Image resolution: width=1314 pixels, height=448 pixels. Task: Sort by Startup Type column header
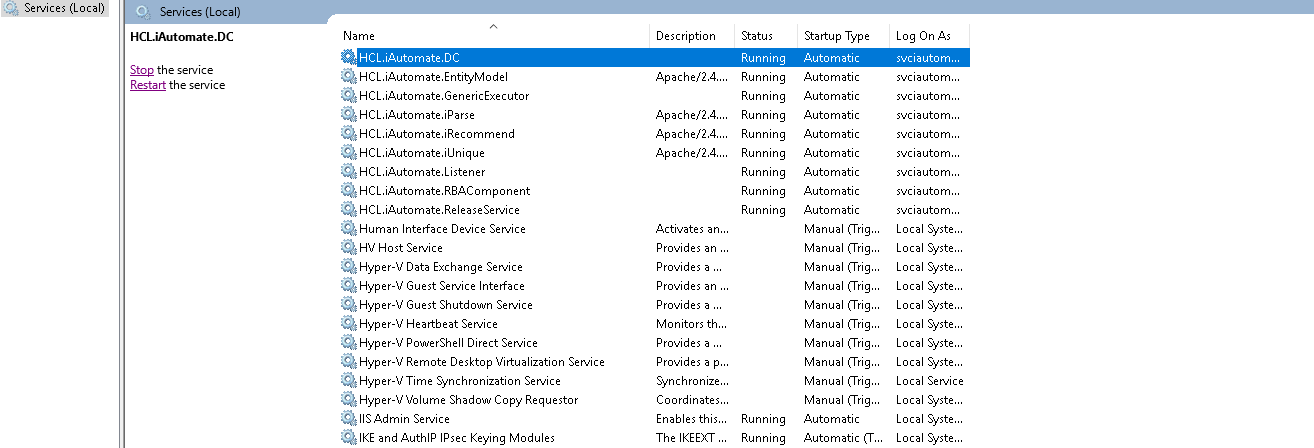click(x=836, y=36)
